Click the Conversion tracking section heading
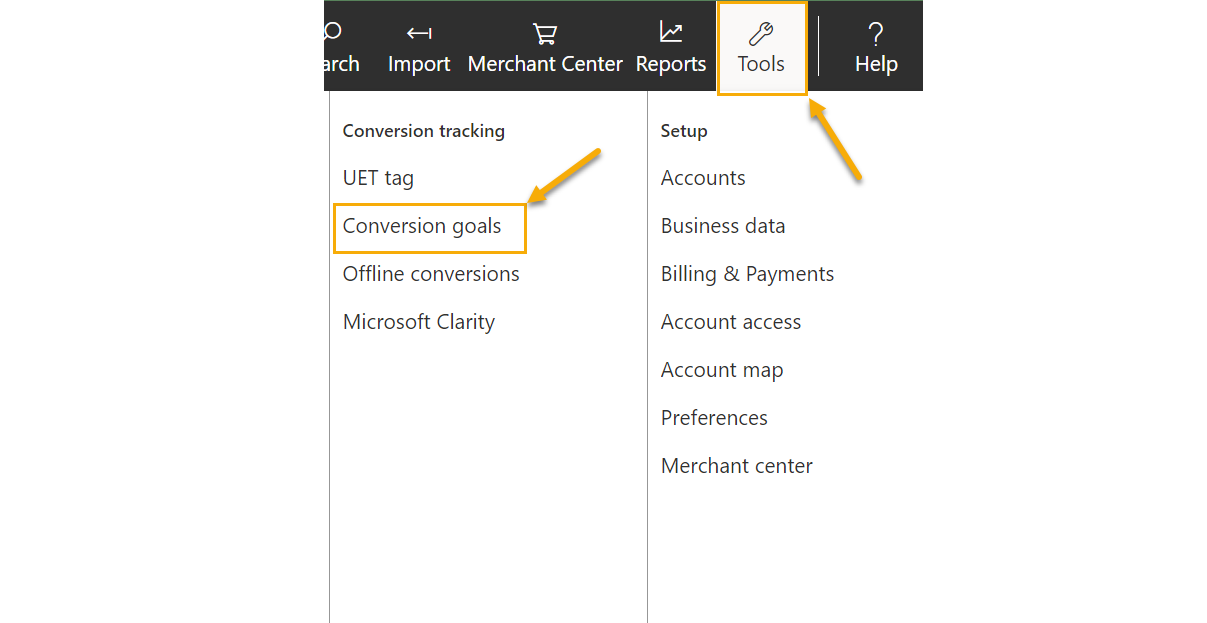1207x623 pixels. coord(424,131)
